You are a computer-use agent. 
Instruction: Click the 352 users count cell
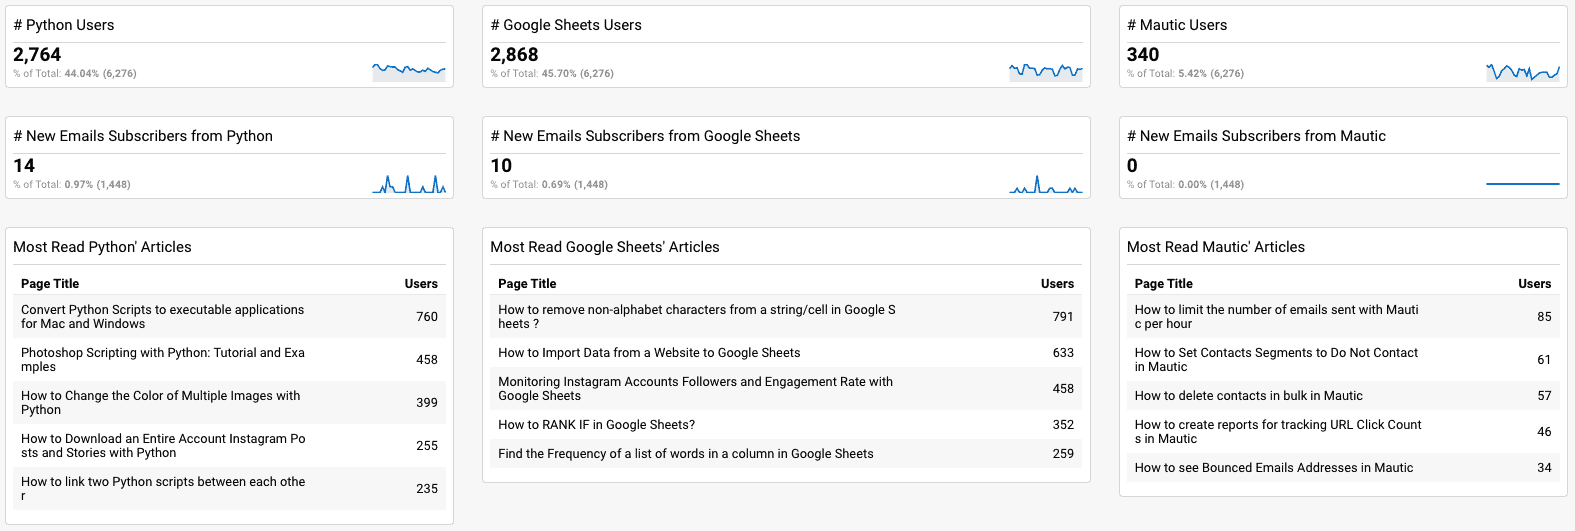pyautogui.click(x=1063, y=425)
